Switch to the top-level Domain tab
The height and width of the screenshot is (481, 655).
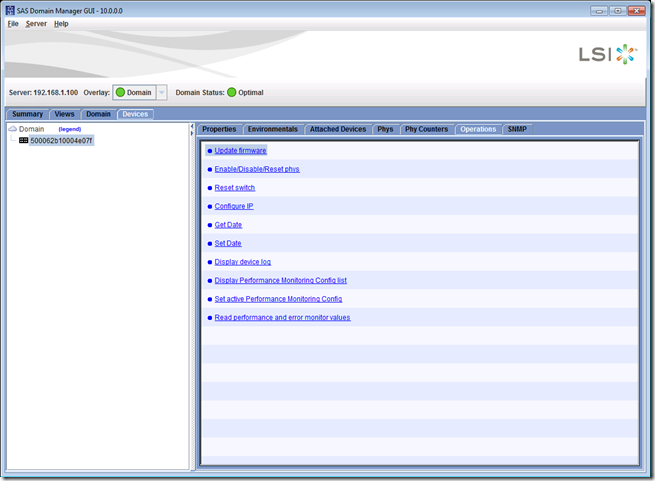pos(98,114)
